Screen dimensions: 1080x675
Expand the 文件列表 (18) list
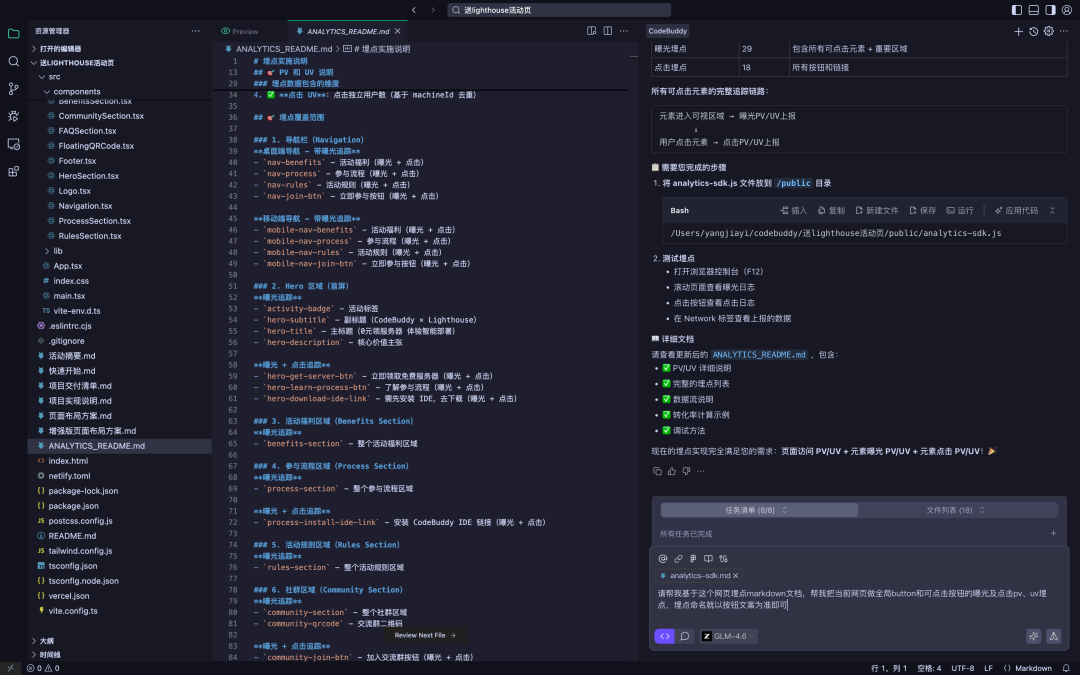pos(955,510)
